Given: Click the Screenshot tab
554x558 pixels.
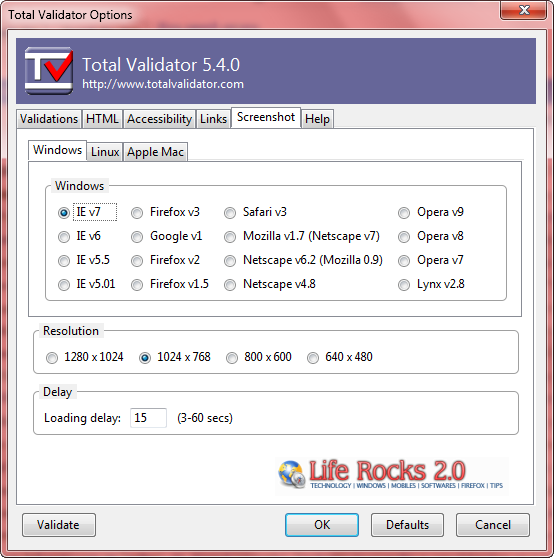Looking at the screenshot, I should (266, 117).
